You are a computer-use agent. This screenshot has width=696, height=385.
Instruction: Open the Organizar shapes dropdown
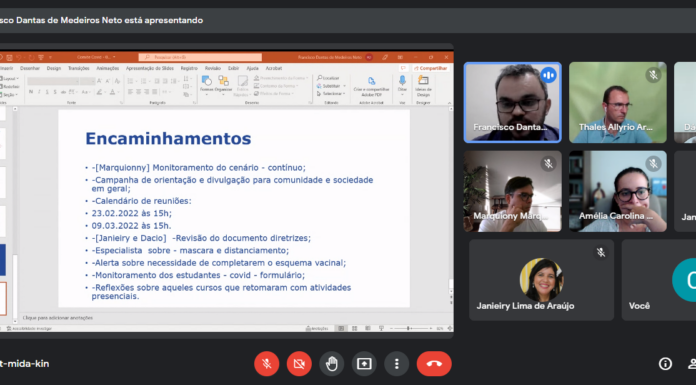point(223,84)
